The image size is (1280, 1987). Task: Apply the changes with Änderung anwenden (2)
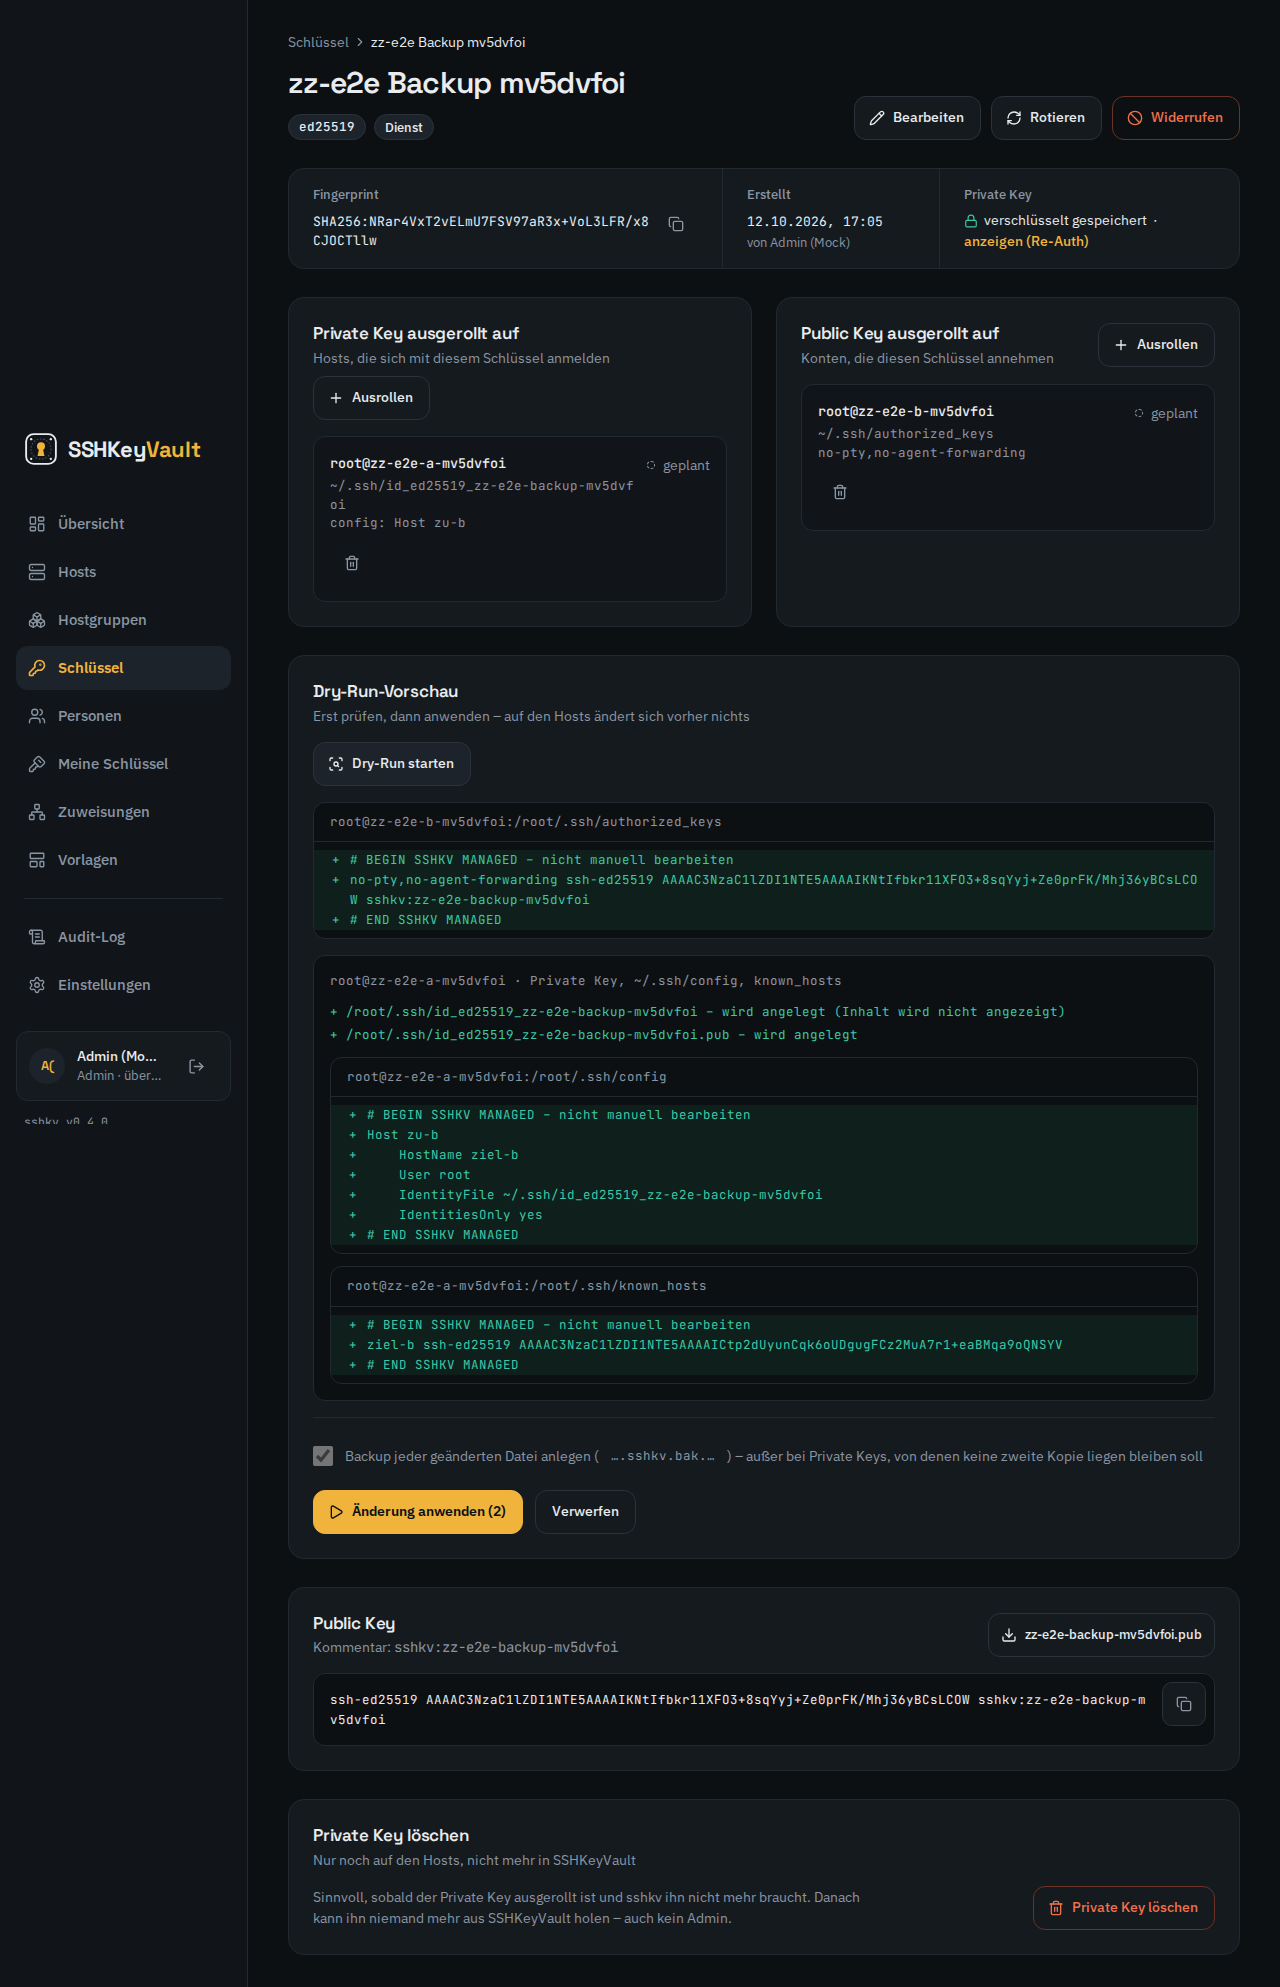point(418,1511)
